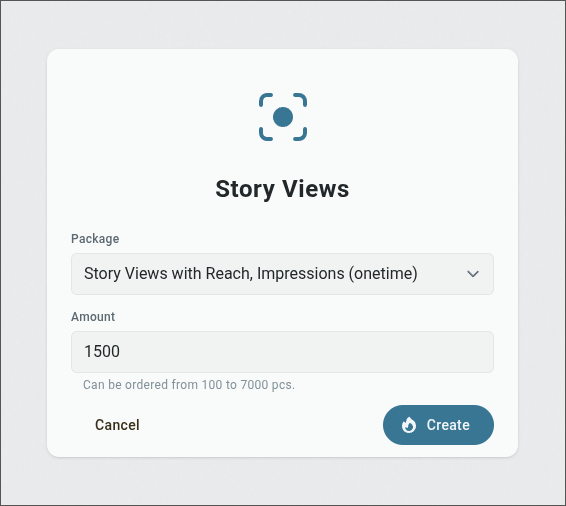Click the Story Views focus-frame icon
Screen dimensions: 566x506
(283, 117)
